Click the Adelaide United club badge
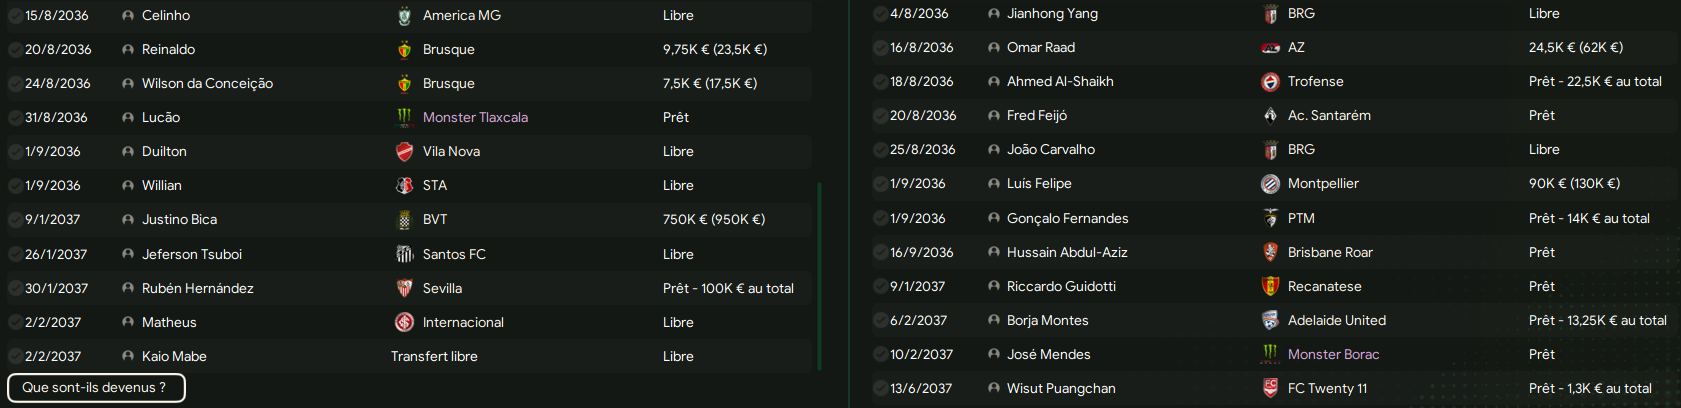 pos(1270,320)
